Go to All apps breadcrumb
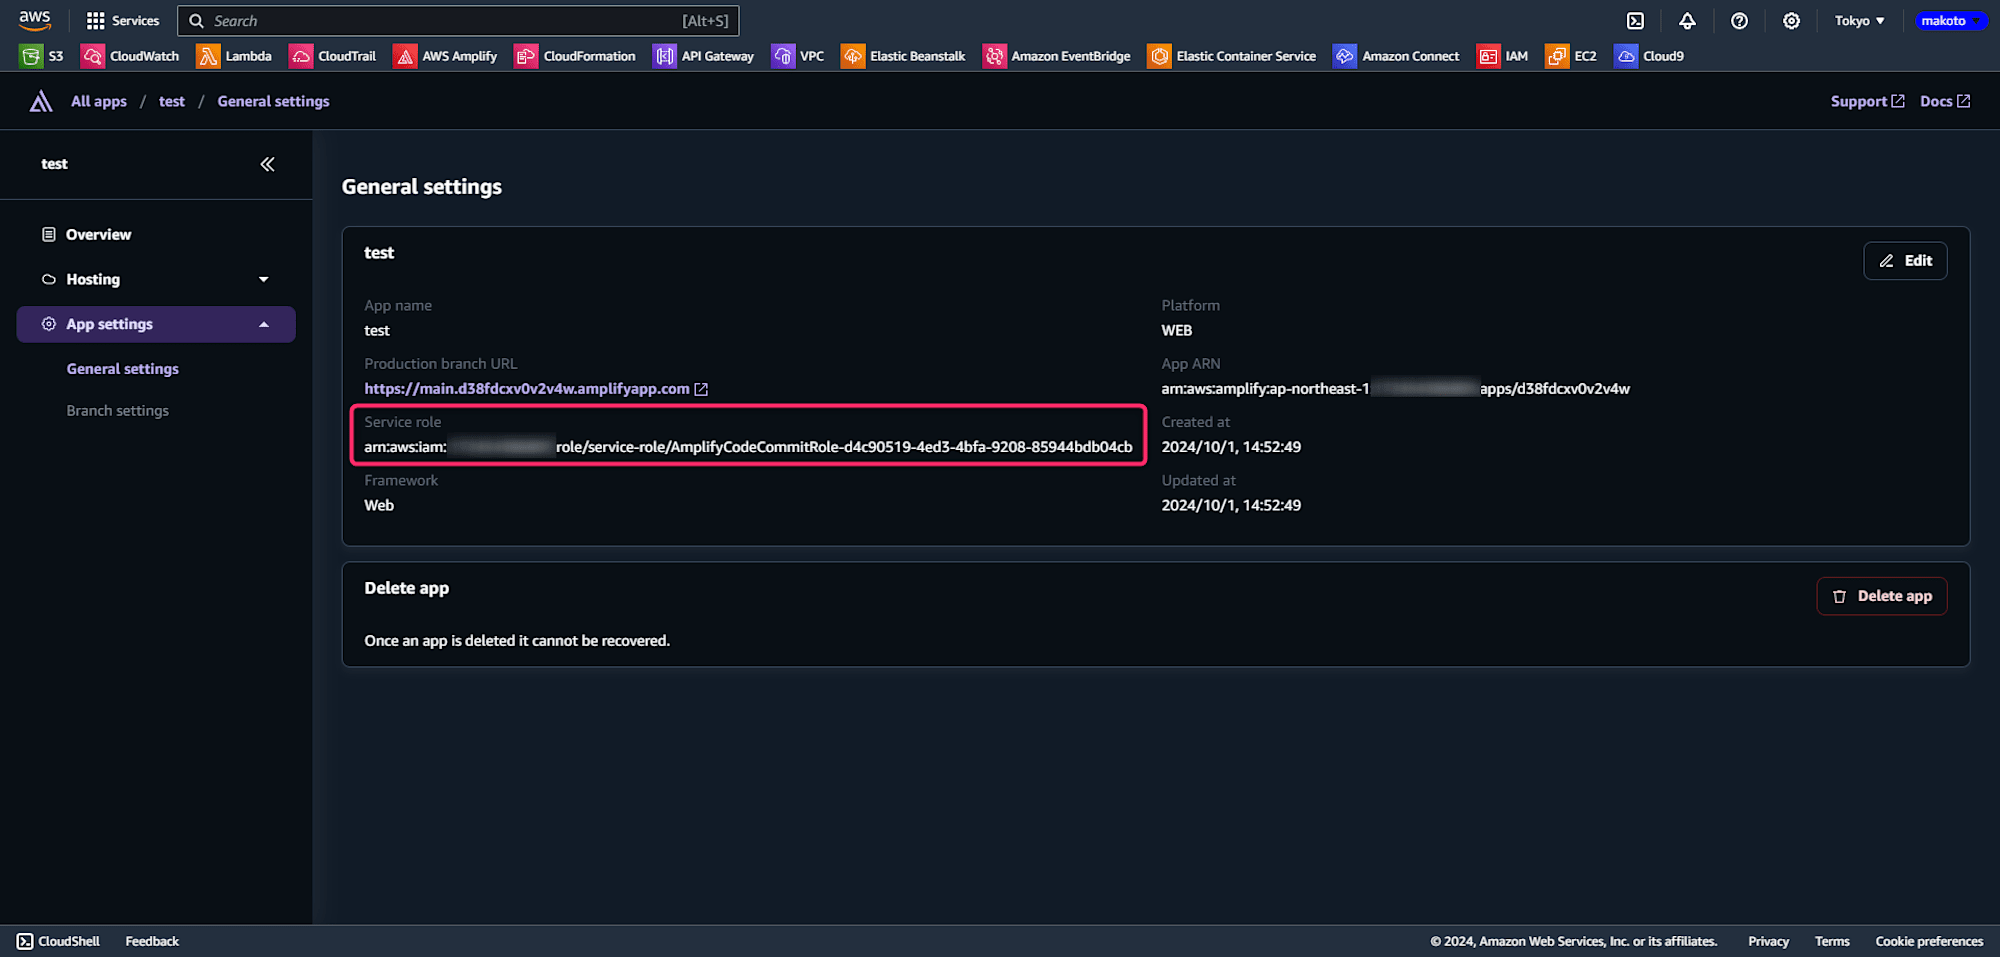This screenshot has width=2000, height=957. pyautogui.click(x=99, y=101)
